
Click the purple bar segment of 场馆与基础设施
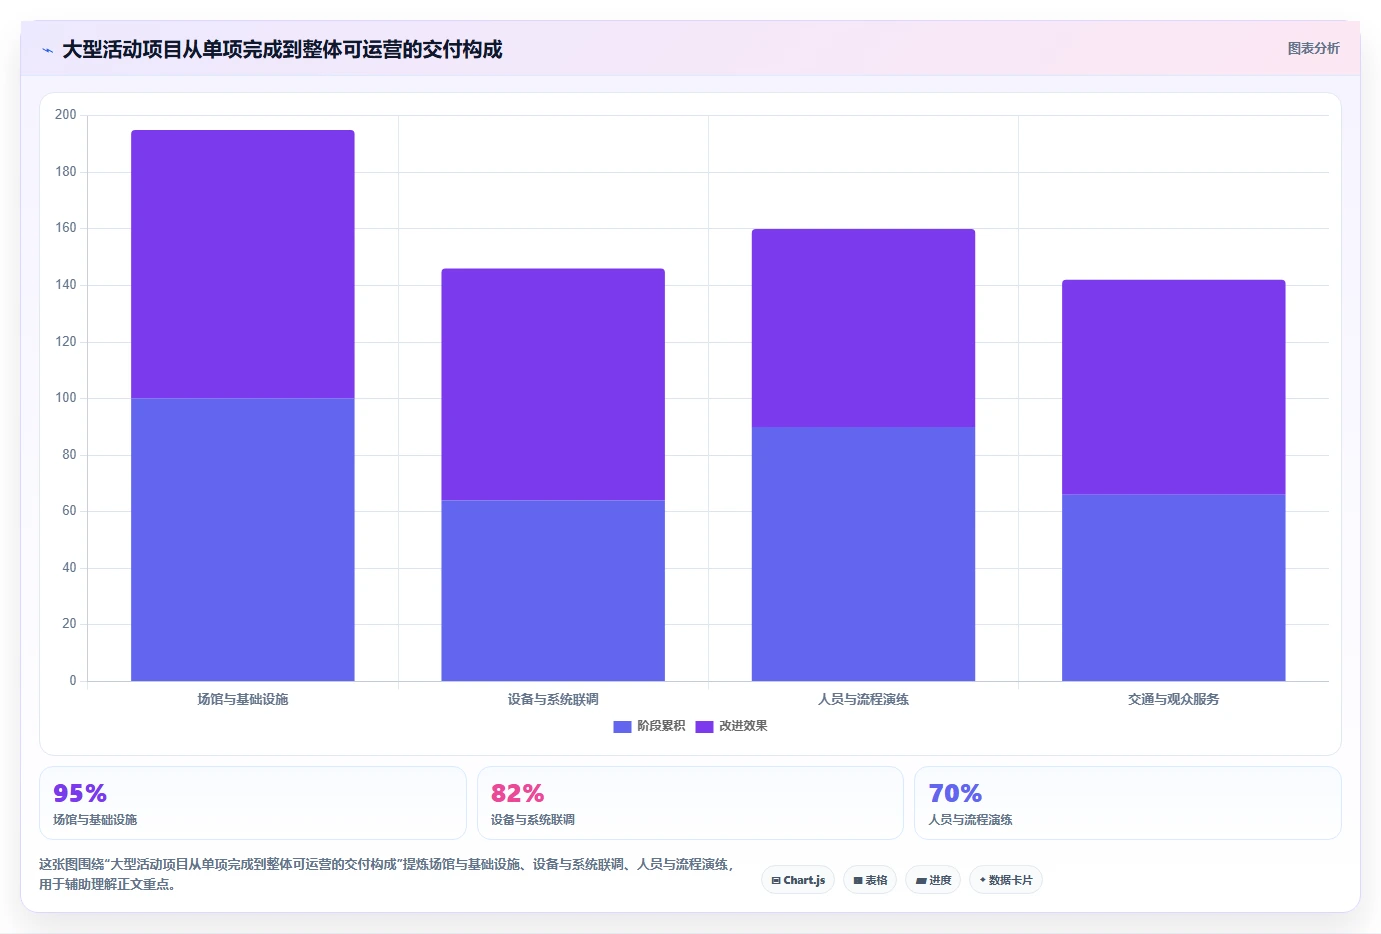[243, 264]
